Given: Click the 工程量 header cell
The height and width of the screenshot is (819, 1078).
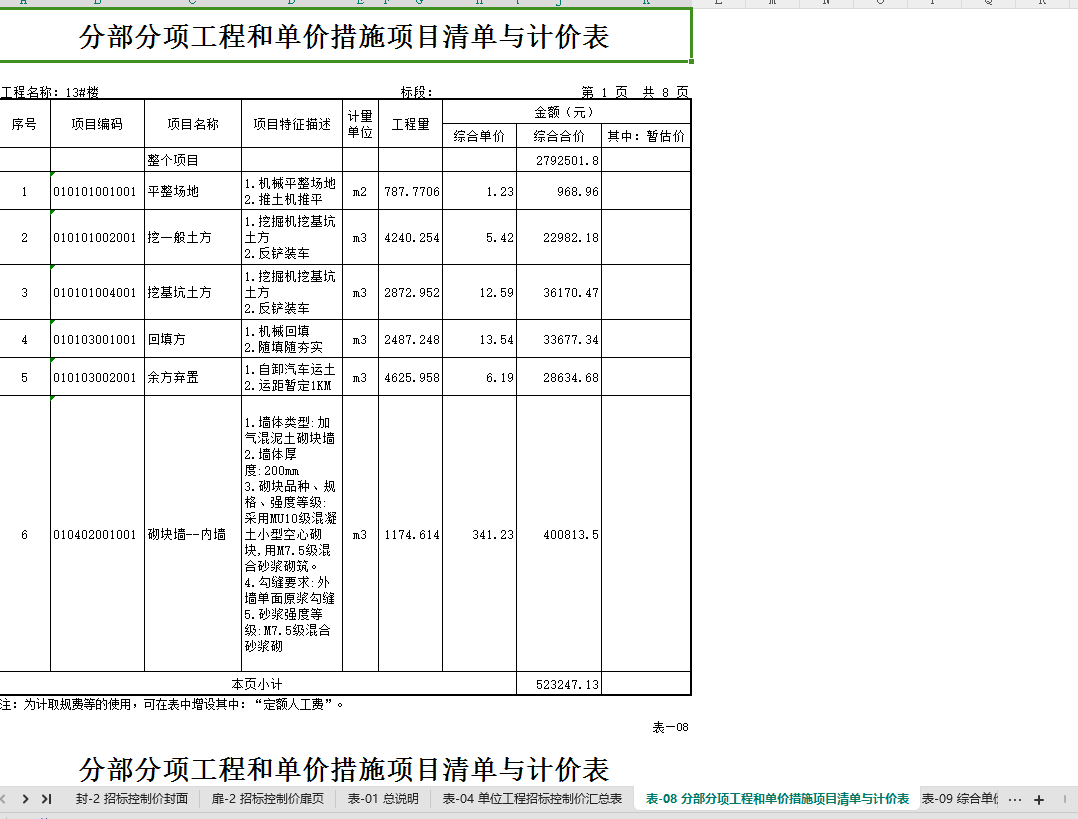Looking at the screenshot, I should pyautogui.click(x=410, y=124).
